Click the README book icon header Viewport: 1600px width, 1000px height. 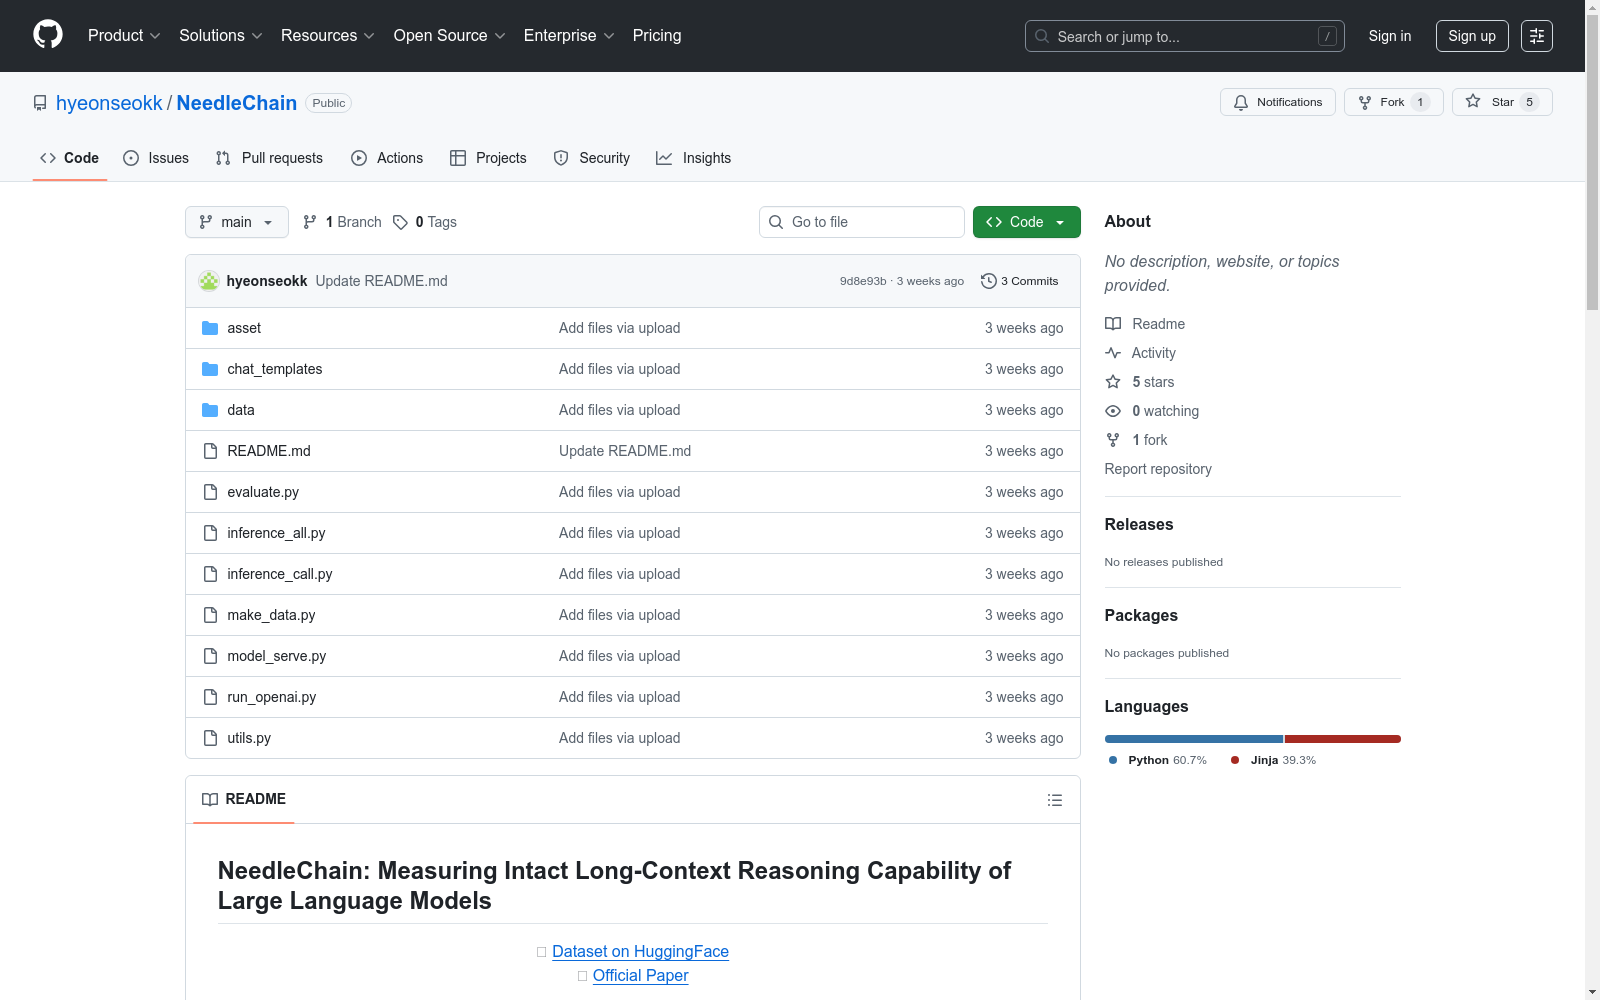pos(210,799)
